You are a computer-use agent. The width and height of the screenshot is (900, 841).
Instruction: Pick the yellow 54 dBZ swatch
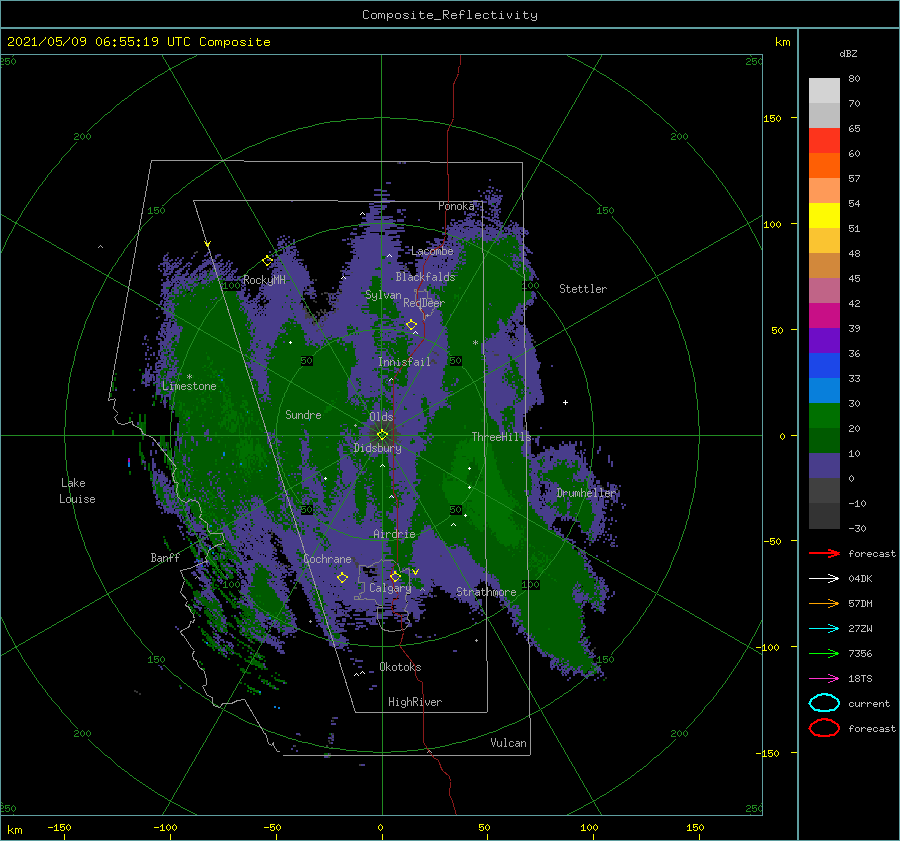(x=824, y=215)
